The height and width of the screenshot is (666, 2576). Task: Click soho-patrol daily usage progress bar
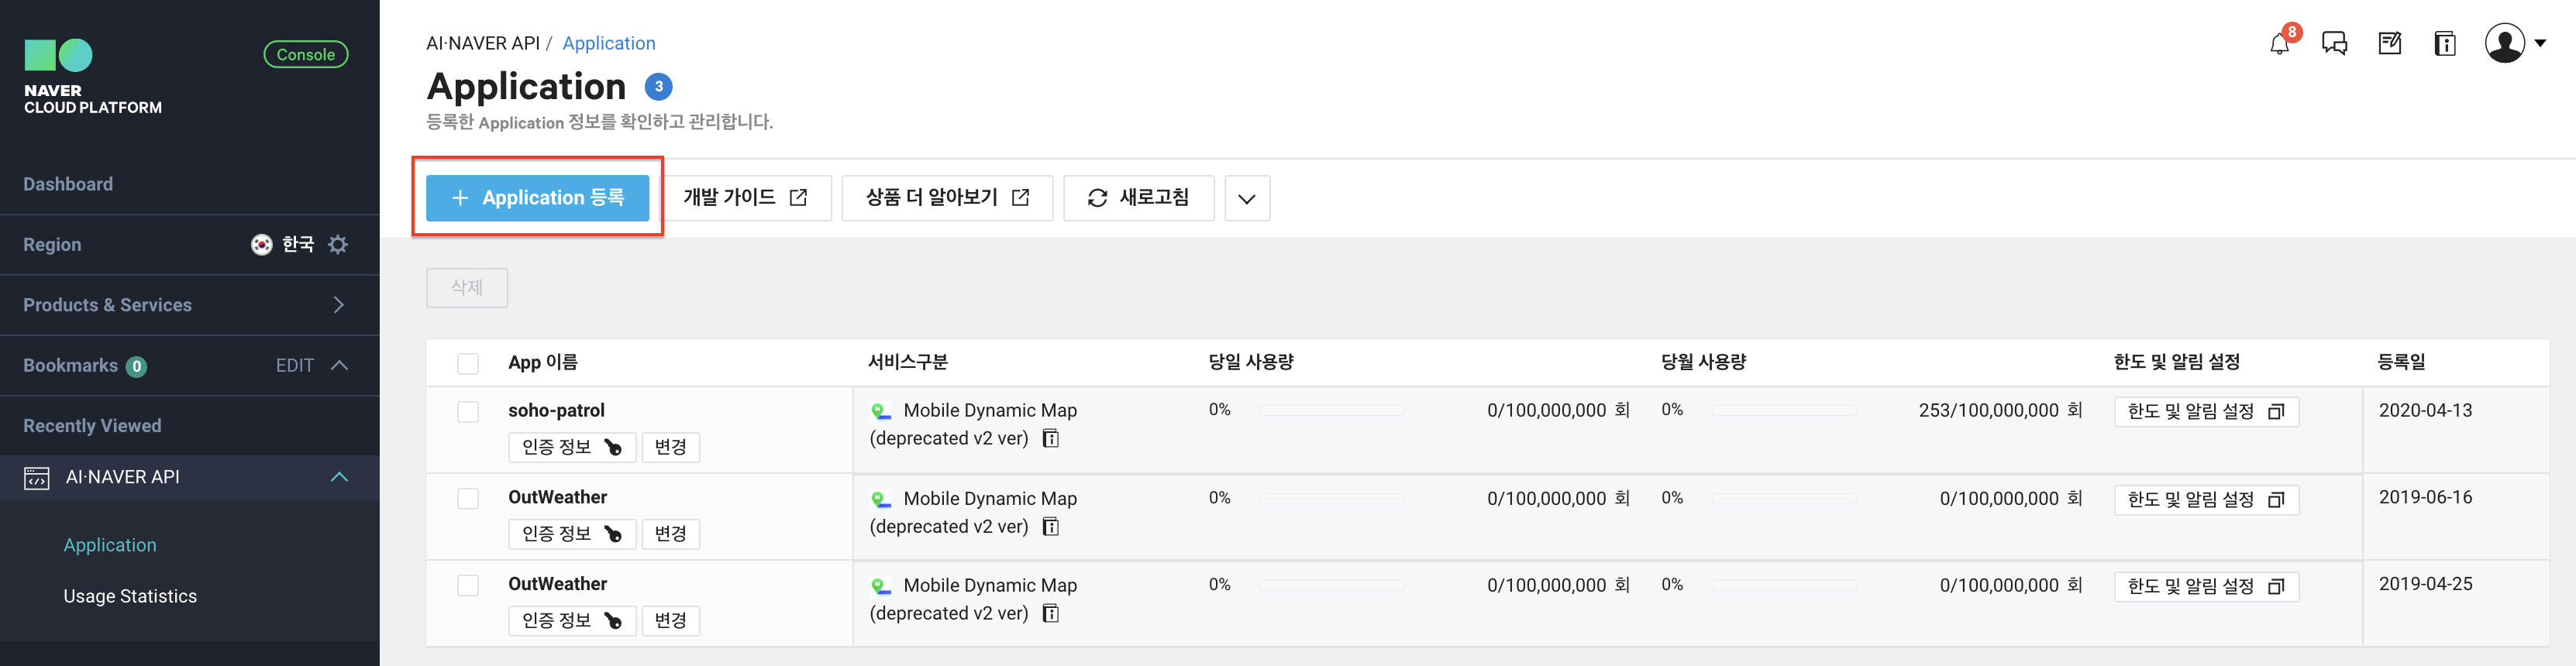pyautogui.click(x=1331, y=410)
